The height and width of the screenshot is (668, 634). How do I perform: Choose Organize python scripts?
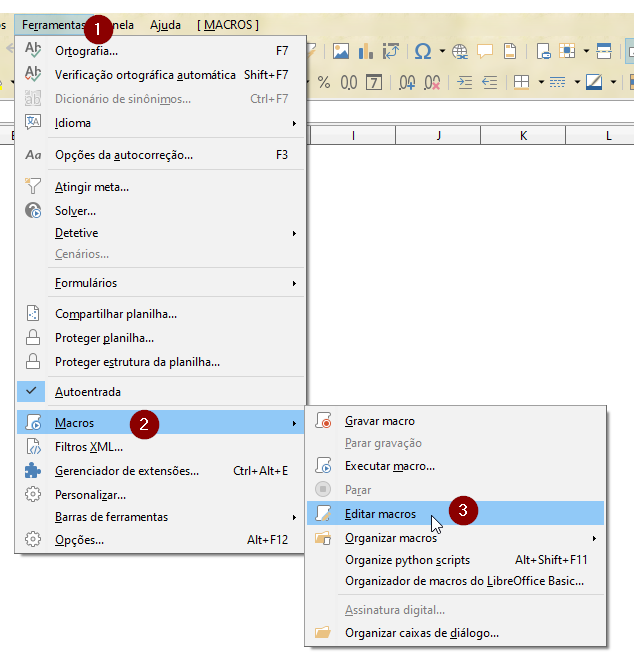pos(455,559)
